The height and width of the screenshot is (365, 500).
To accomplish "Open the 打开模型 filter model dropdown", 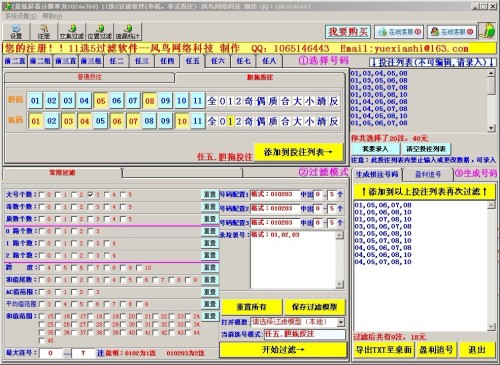I will pos(341,322).
